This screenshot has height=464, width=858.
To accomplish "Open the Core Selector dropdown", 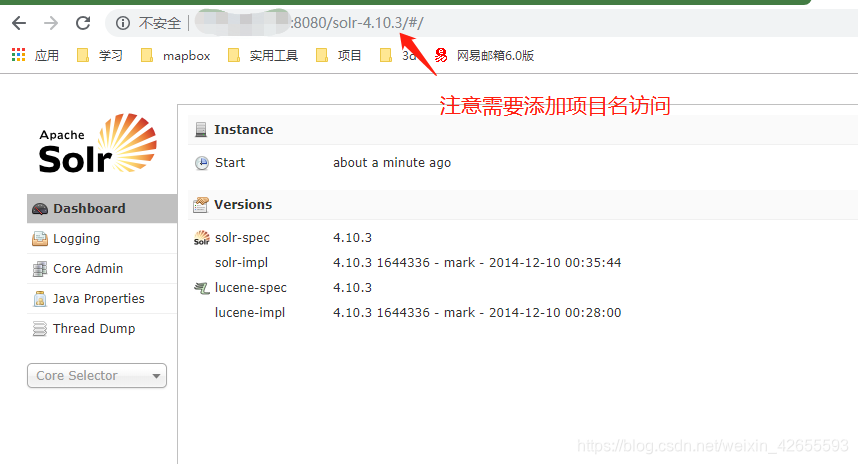I will (97, 375).
